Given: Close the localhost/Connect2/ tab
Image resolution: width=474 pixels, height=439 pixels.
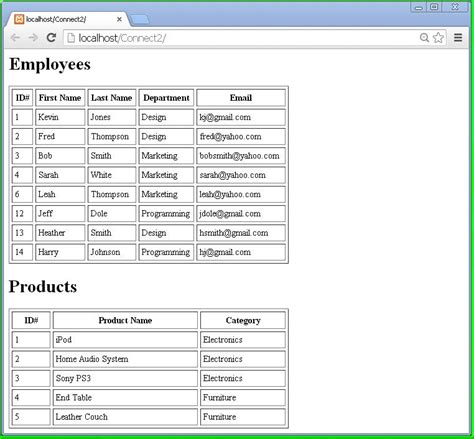Looking at the screenshot, I should [x=119, y=20].
